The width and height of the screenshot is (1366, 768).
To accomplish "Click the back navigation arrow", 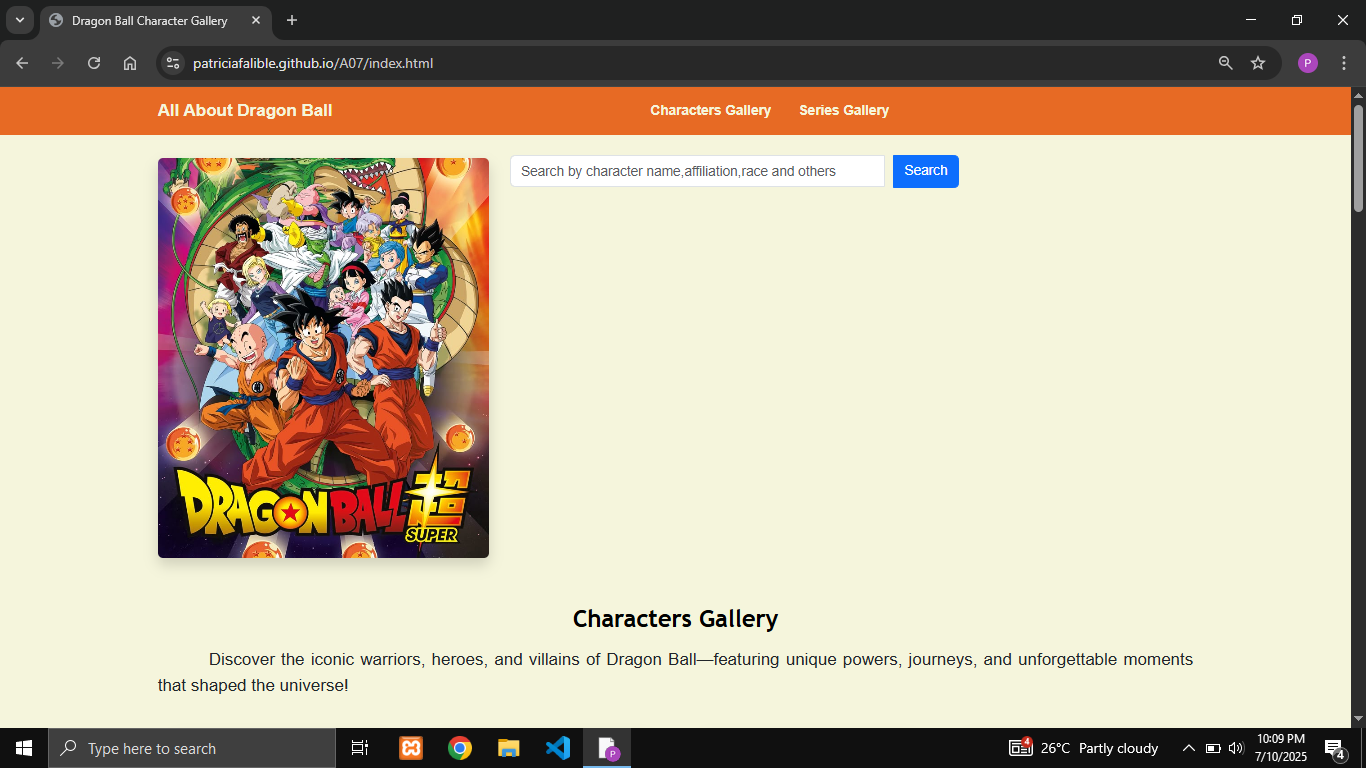I will [x=22, y=63].
